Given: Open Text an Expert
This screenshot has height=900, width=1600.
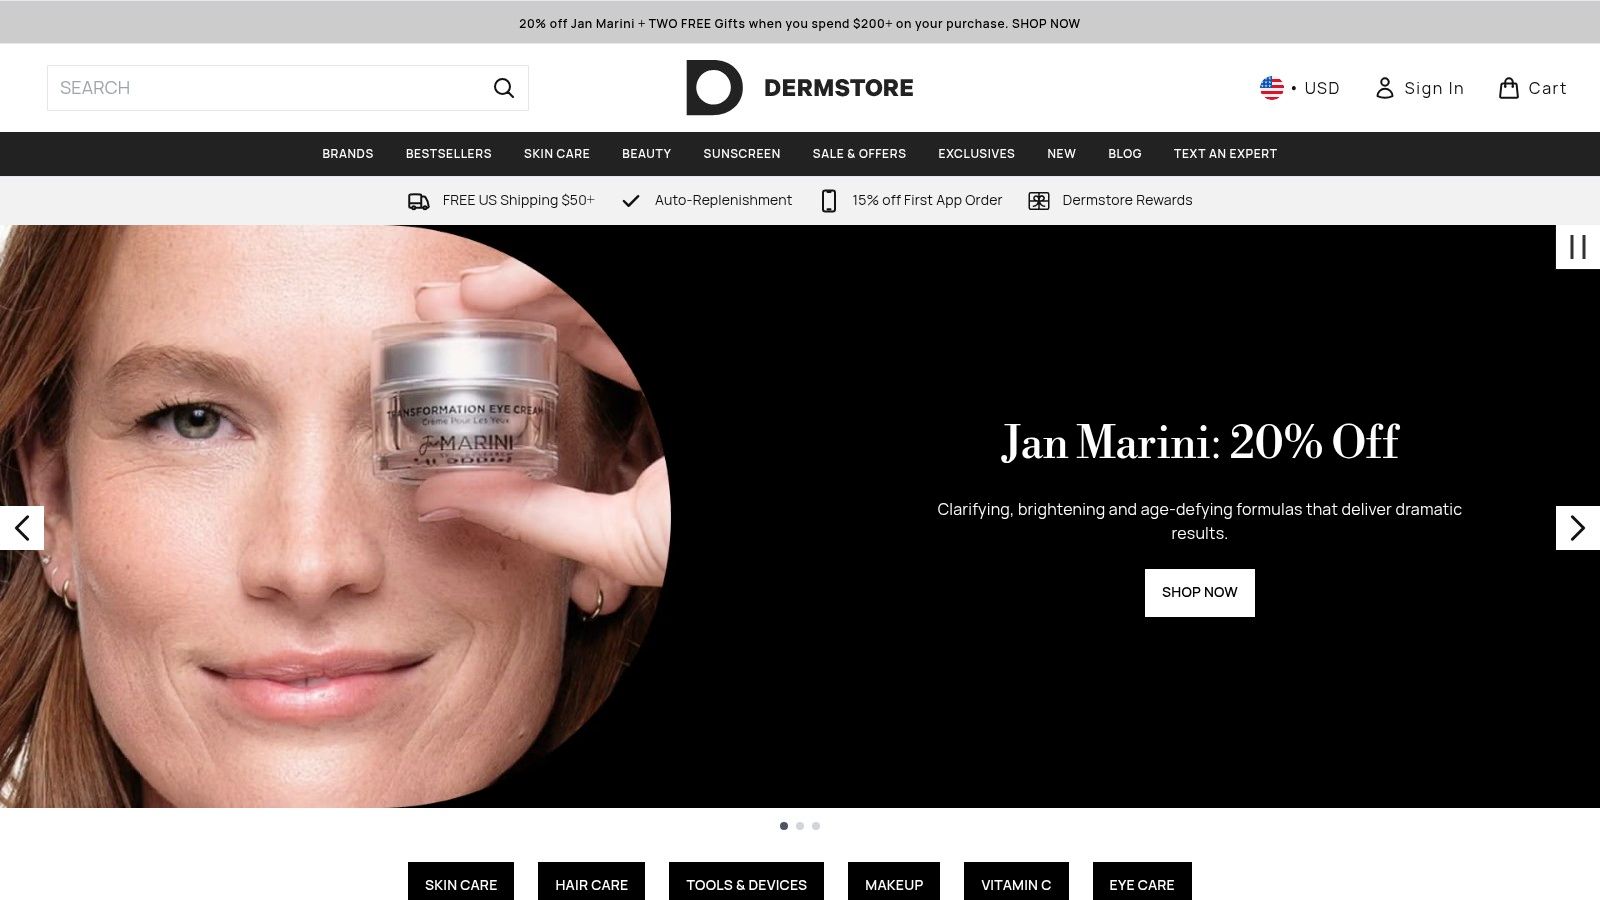Looking at the screenshot, I should pos(1225,154).
